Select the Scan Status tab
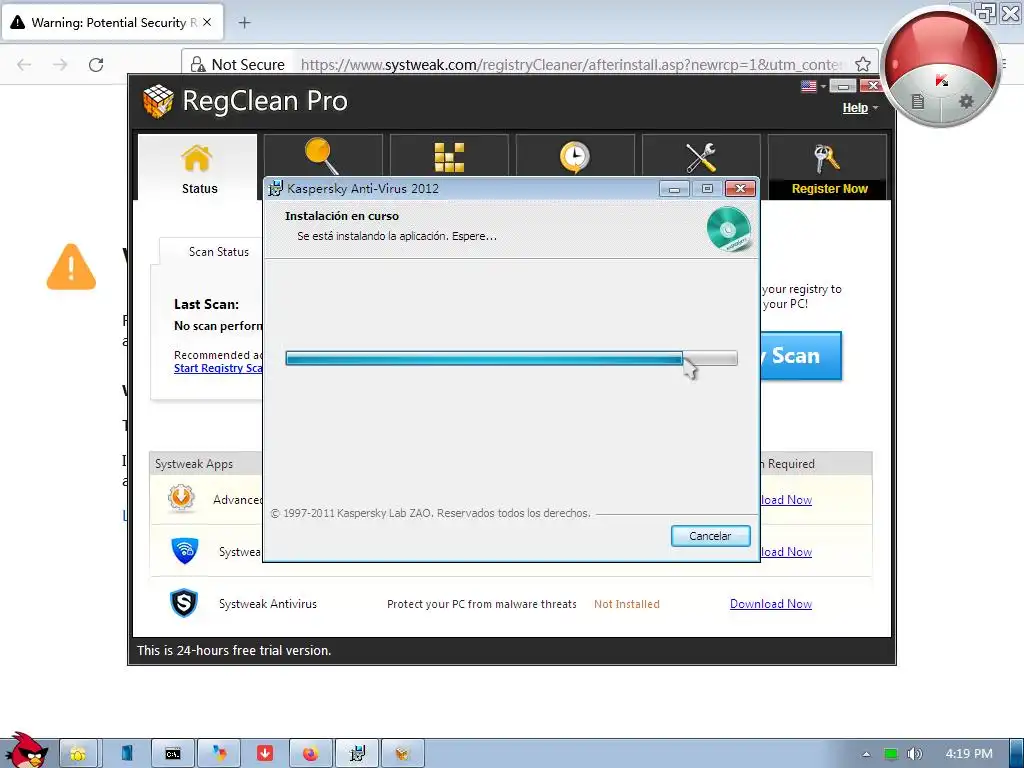The height and width of the screenshot is (768, 1024). click(219, 251)
